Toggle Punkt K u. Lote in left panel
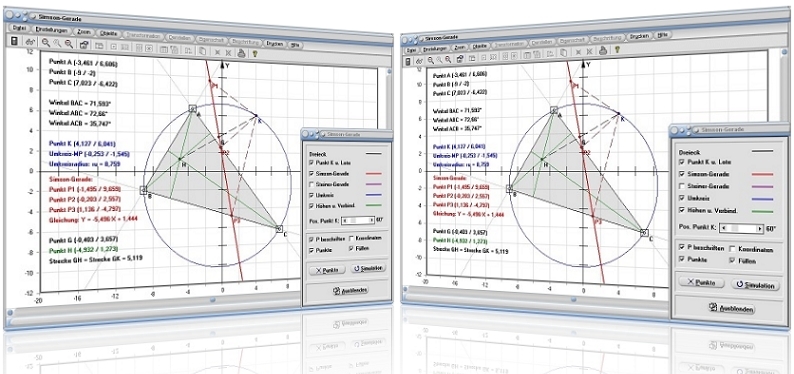This screenshot has width=794, height=374. [311, 162]
